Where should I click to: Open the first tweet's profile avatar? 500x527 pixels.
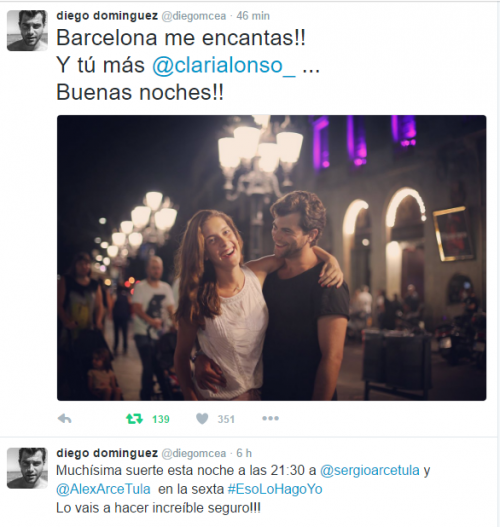click(27, 31)
